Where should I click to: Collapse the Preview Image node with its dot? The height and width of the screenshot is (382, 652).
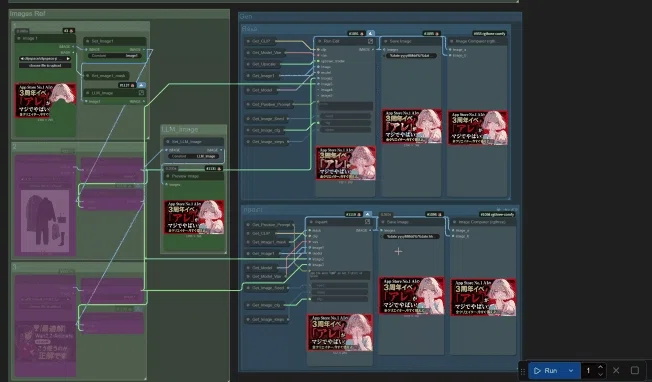pos(168,176)
